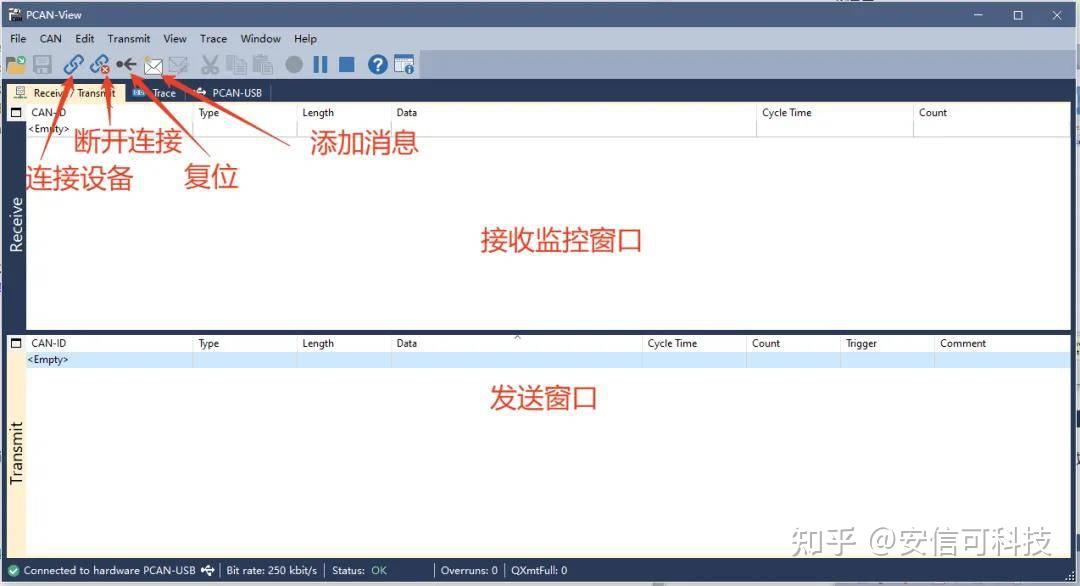Click the green connected check icon in status bar

(x=13, y=570)
